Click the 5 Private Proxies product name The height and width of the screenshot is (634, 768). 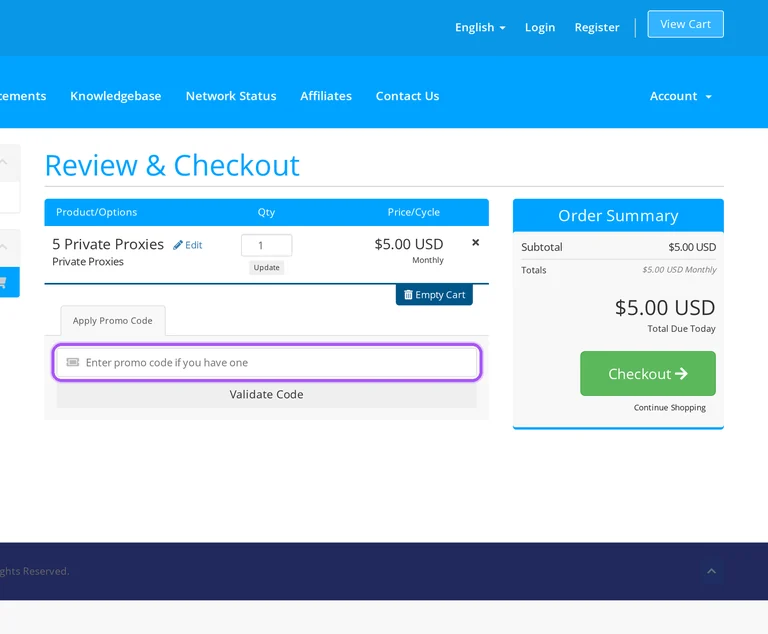click(x=108, y=244)
